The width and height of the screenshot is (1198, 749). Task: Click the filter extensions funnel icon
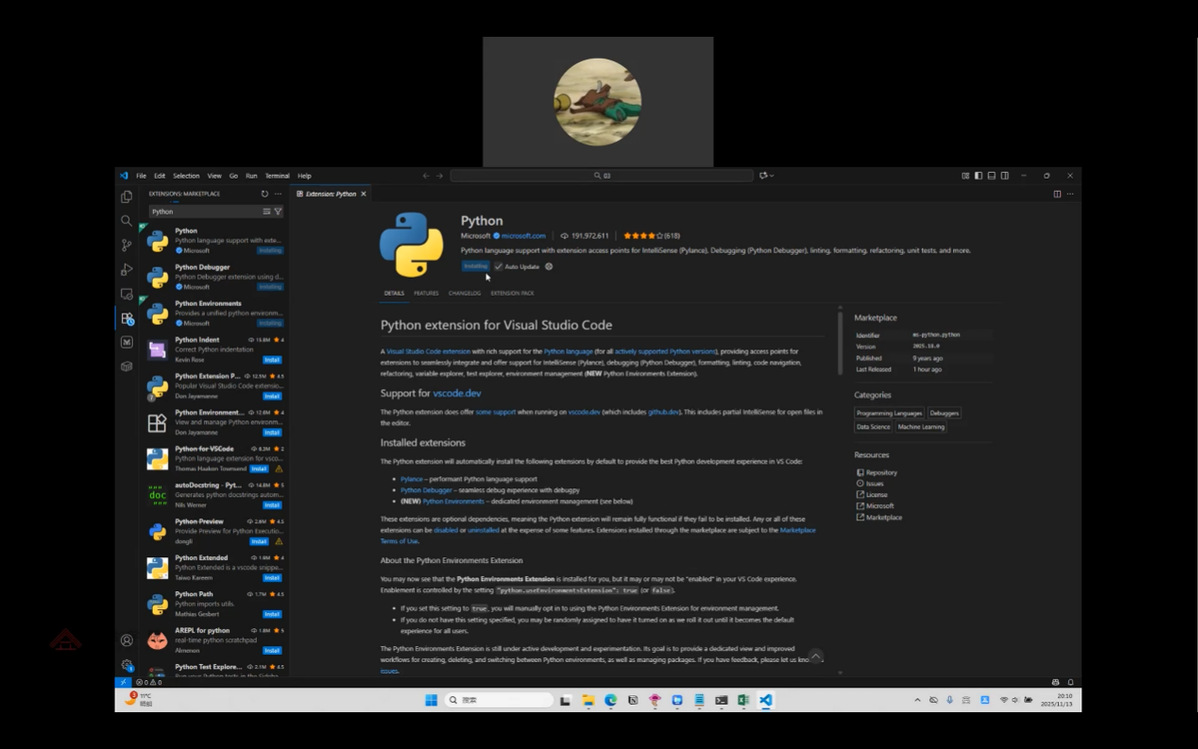click(x=278, y=212)
